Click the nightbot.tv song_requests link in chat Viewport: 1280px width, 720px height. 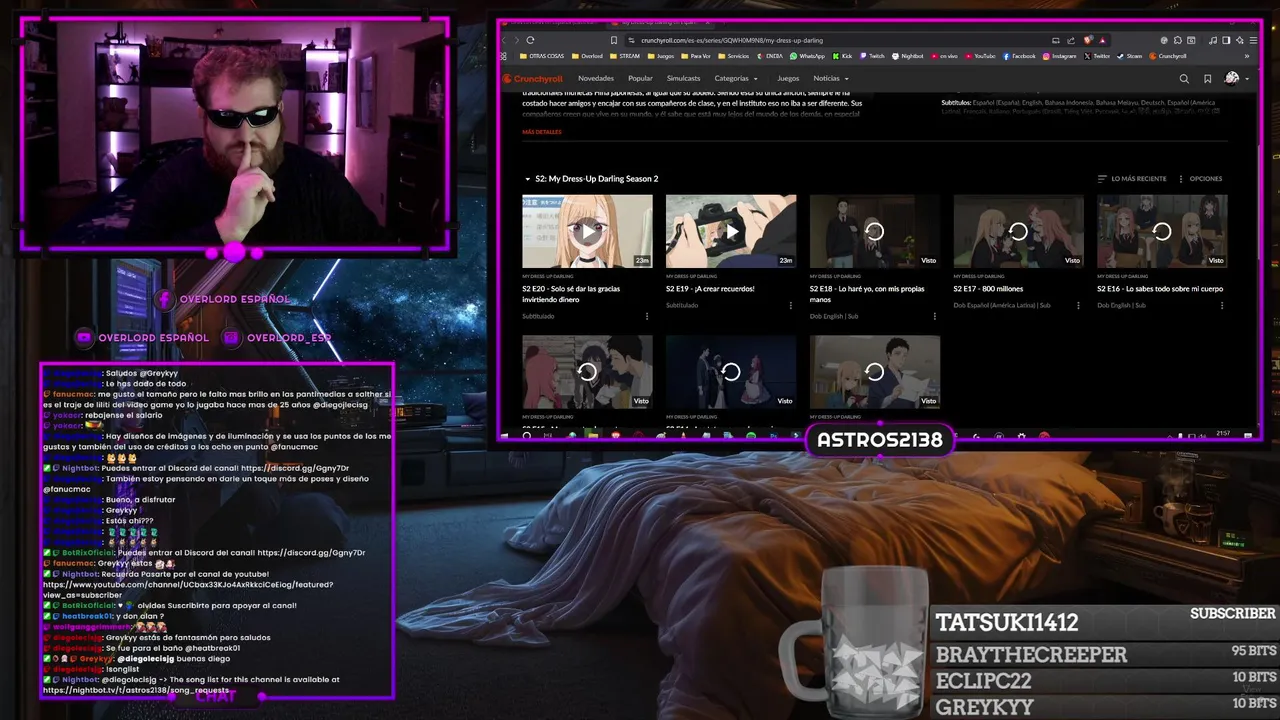point(136,690)
